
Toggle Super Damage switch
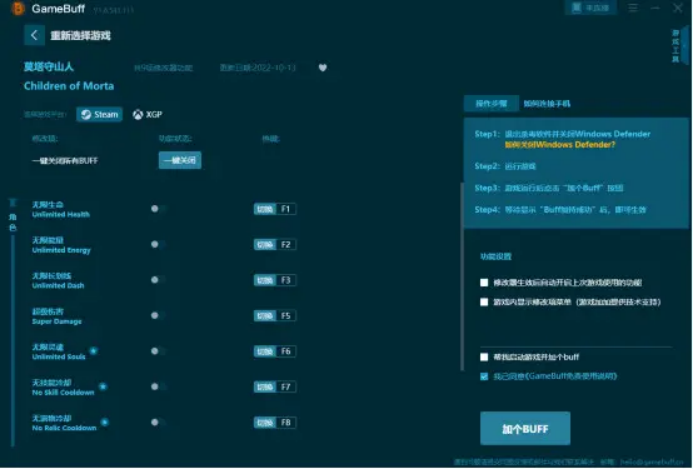click(158, 316)
